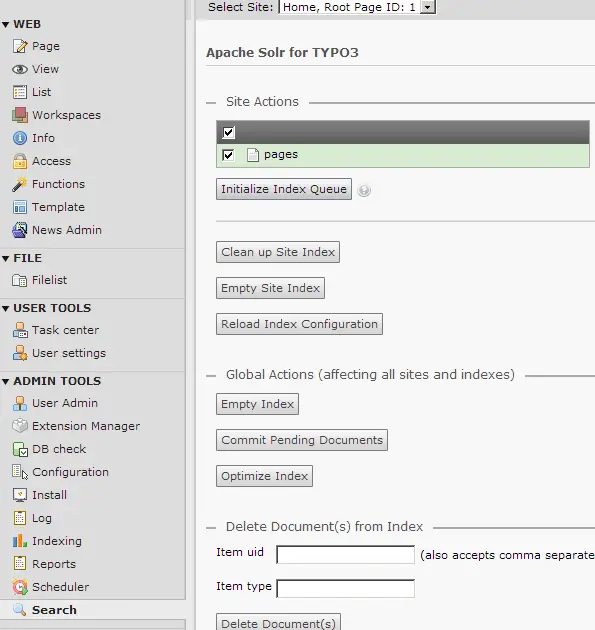
Task: Open the Select Site dropdown
Action: [x=357, y=7]
